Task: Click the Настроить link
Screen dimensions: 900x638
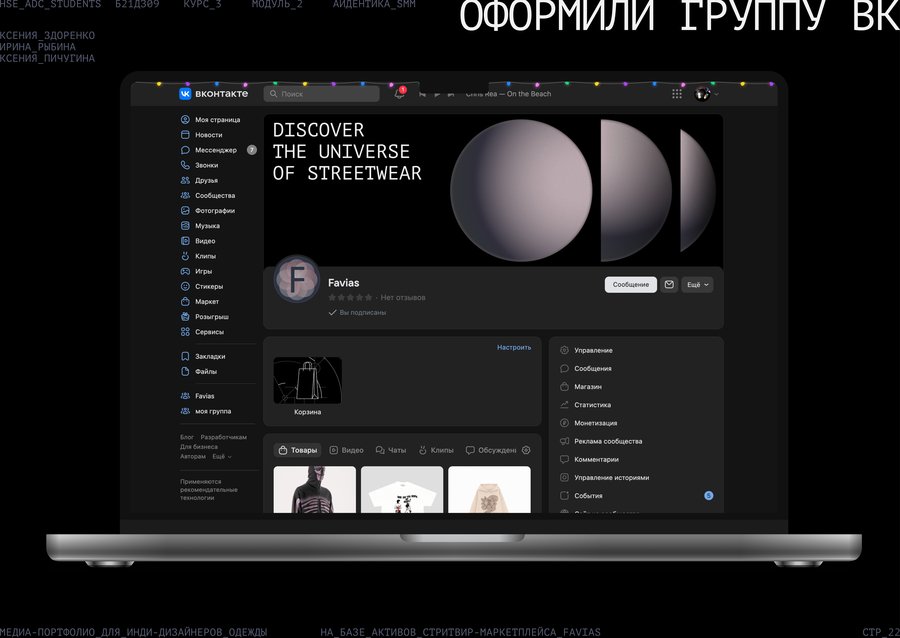Action: (x=514, y=348)
